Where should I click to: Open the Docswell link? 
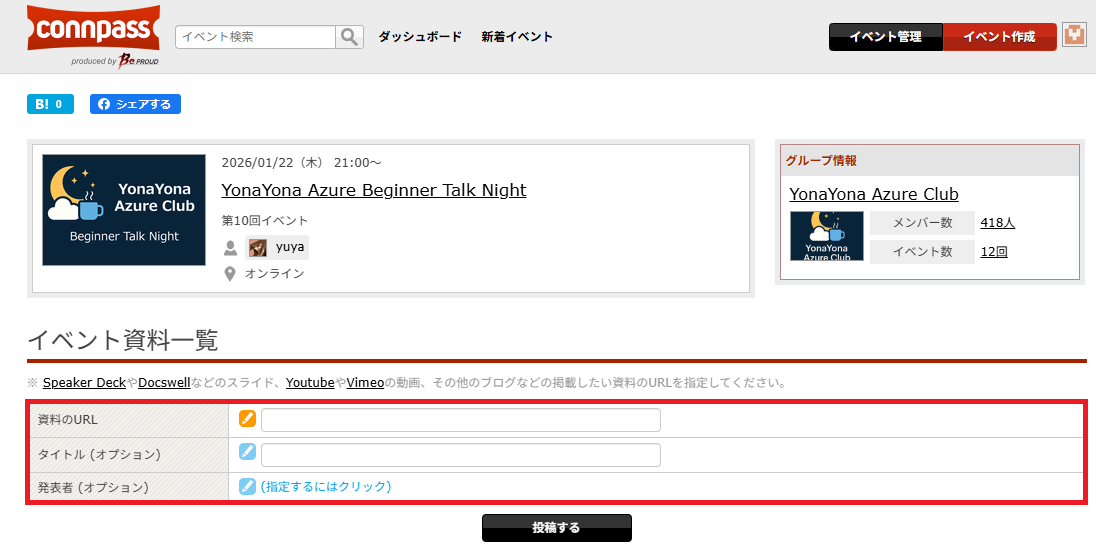click(x=164, y=383)
